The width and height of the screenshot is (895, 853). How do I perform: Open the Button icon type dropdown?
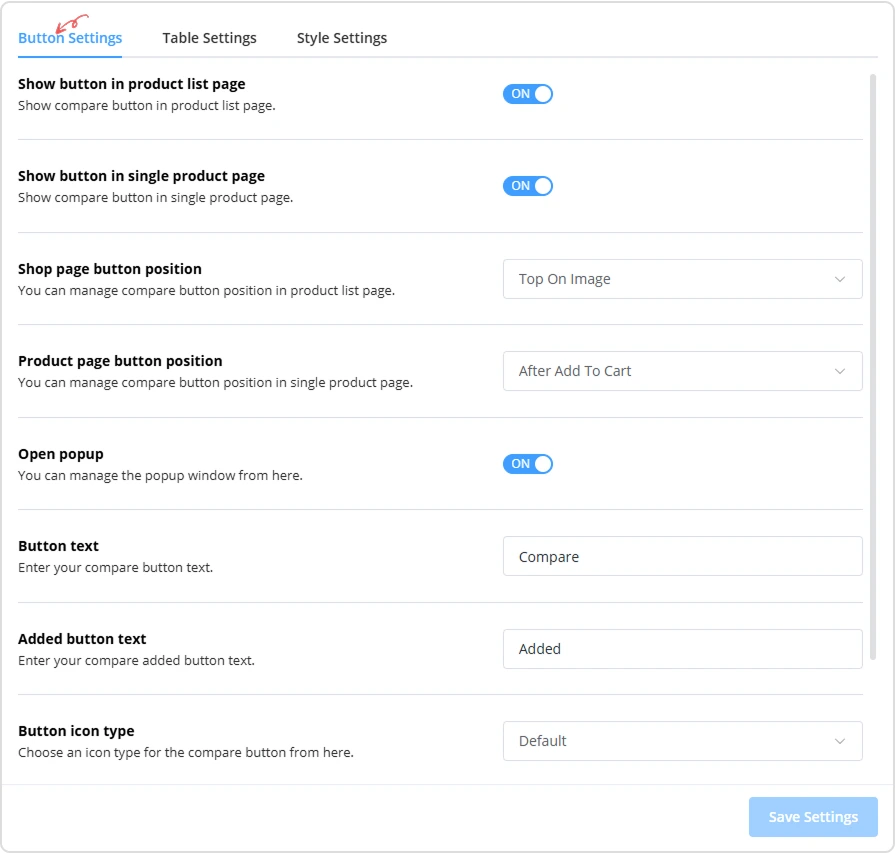coord(683,741)
